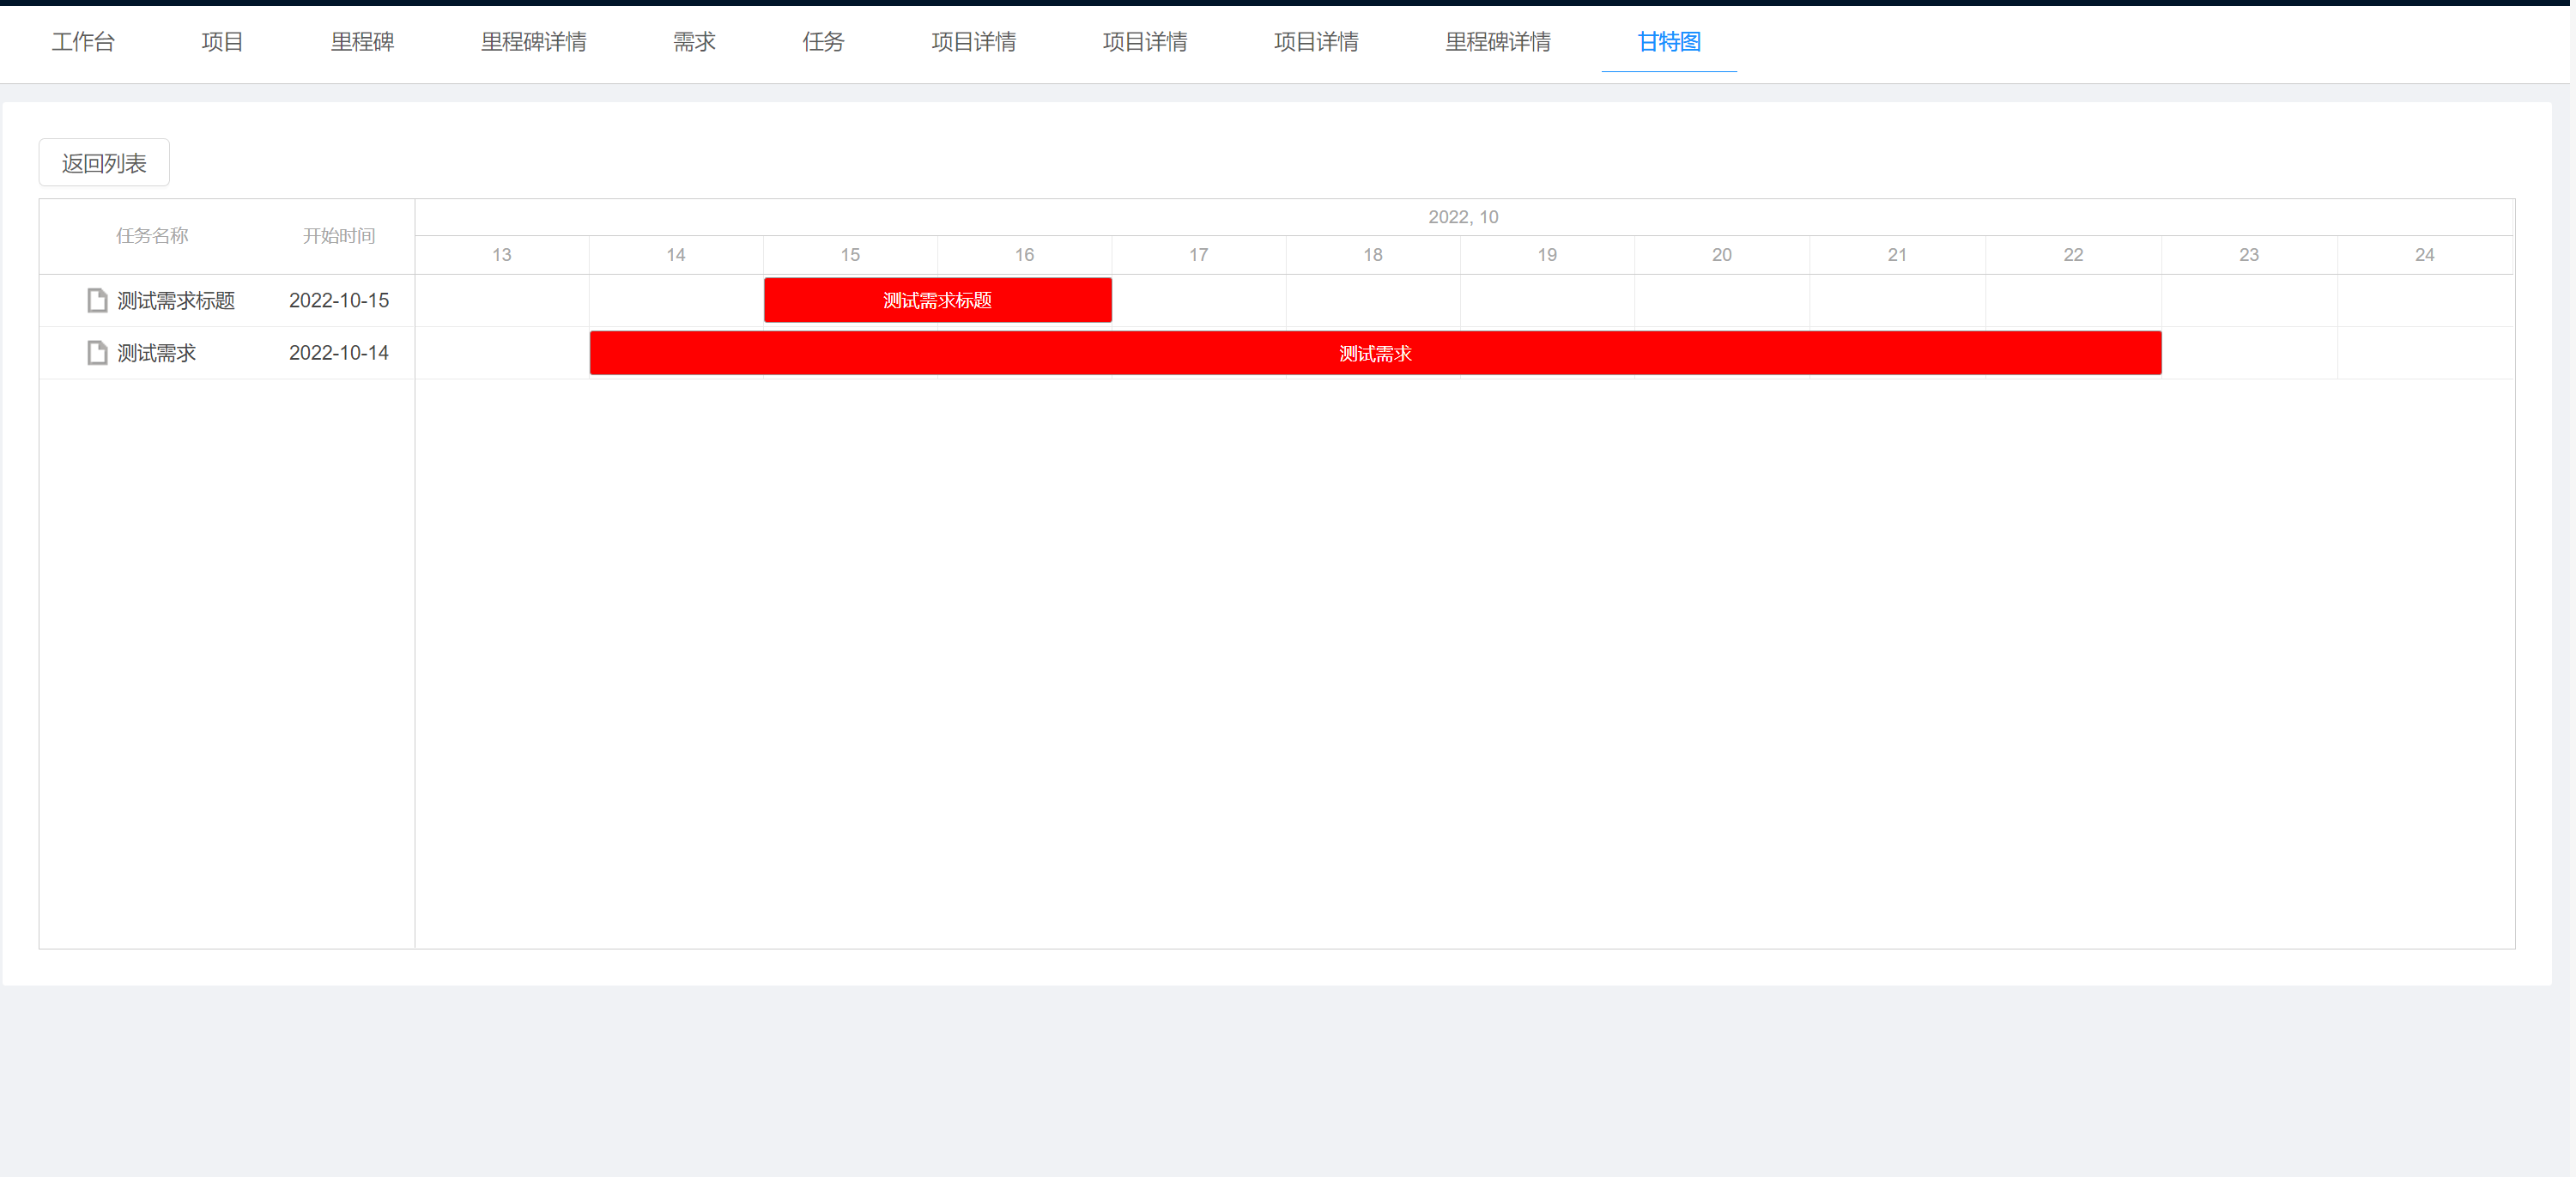Switch to the 工作台 tab

[x=83, y=41]
